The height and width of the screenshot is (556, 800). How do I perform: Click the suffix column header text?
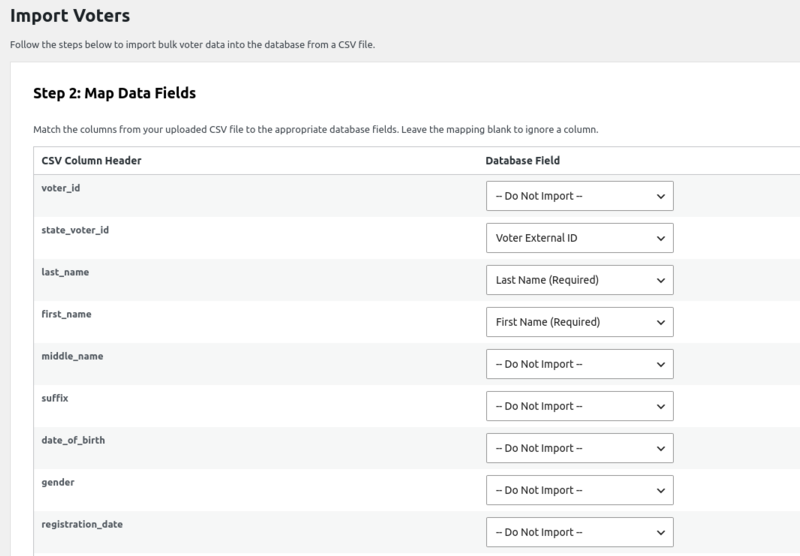point(55,398)
